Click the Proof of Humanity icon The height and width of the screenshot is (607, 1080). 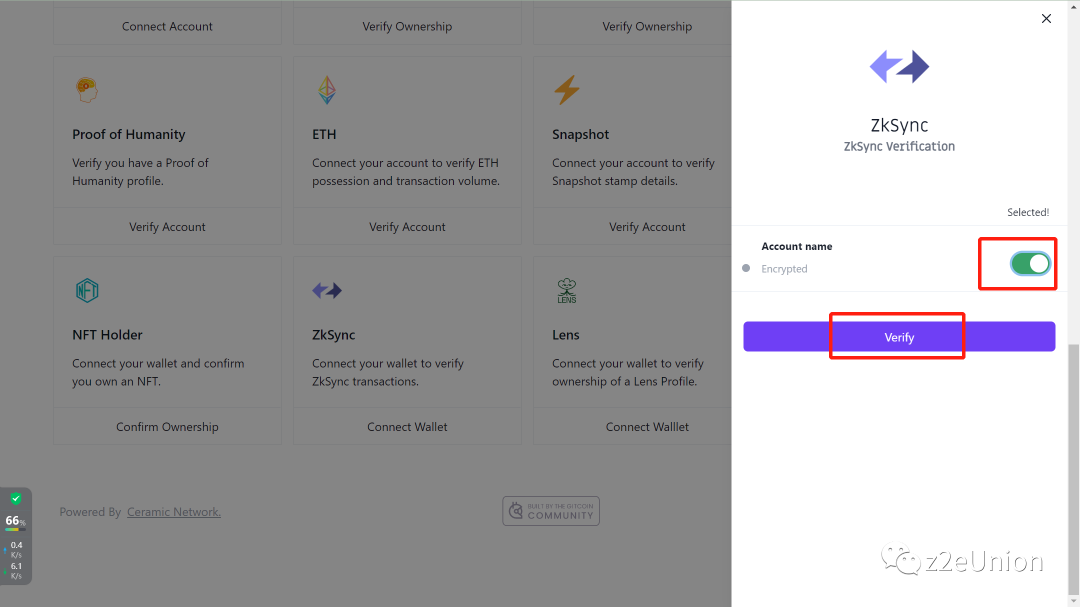(x=87, y=91)
